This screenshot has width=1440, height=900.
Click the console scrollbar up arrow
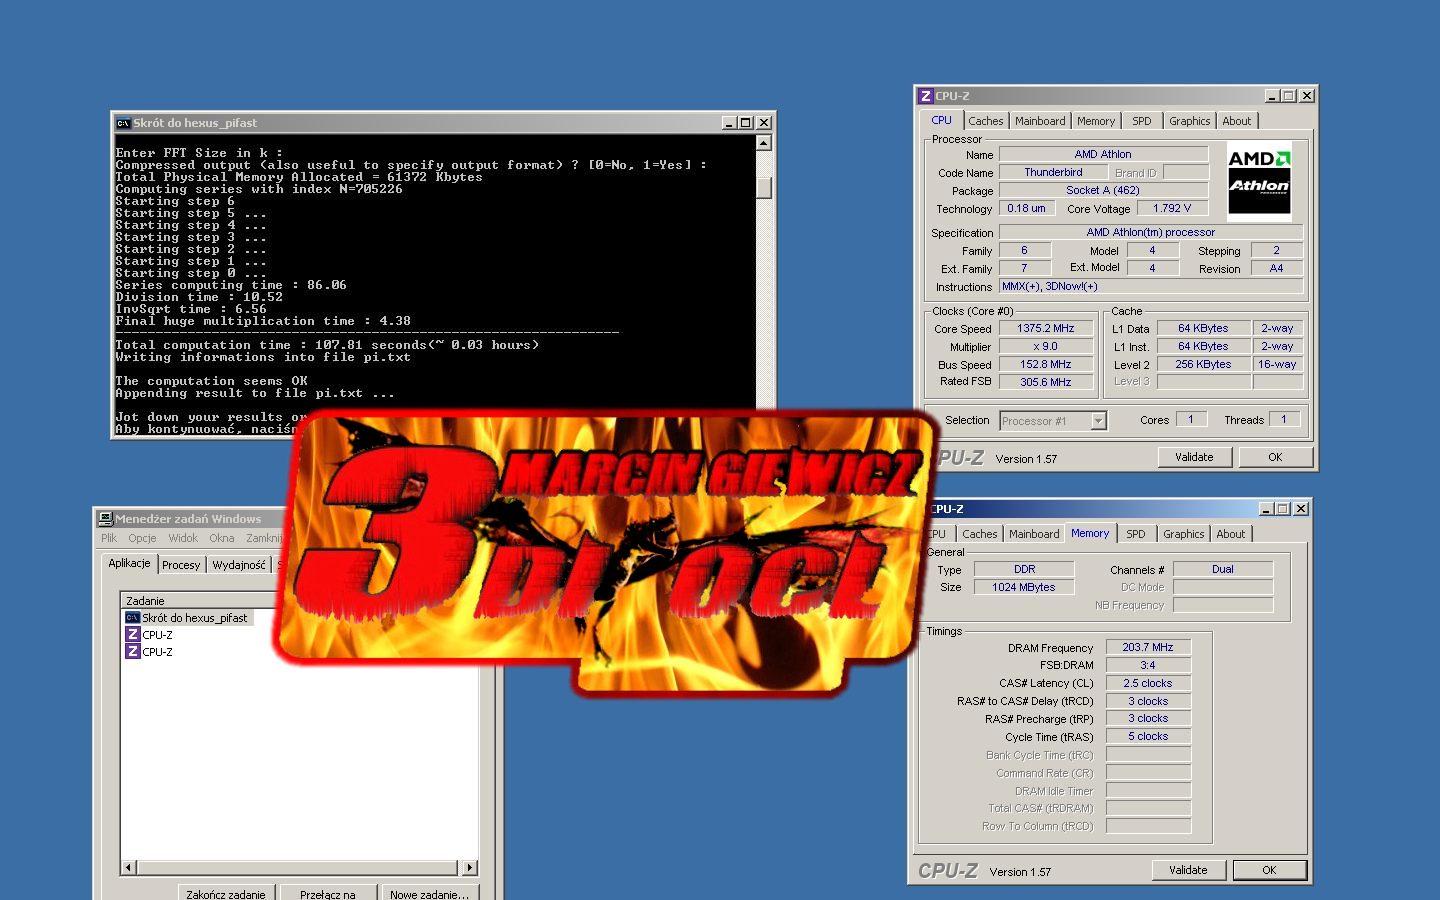[x=764, y=143]
